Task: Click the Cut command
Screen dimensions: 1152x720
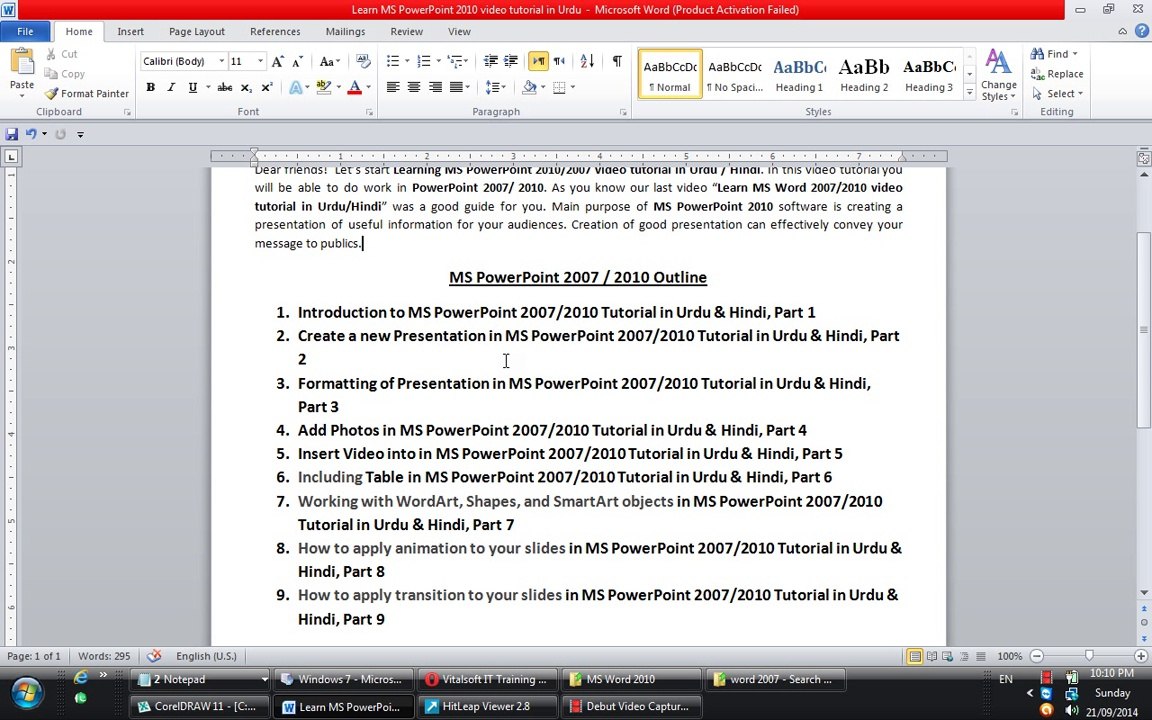Action: (x=62, y=54)
